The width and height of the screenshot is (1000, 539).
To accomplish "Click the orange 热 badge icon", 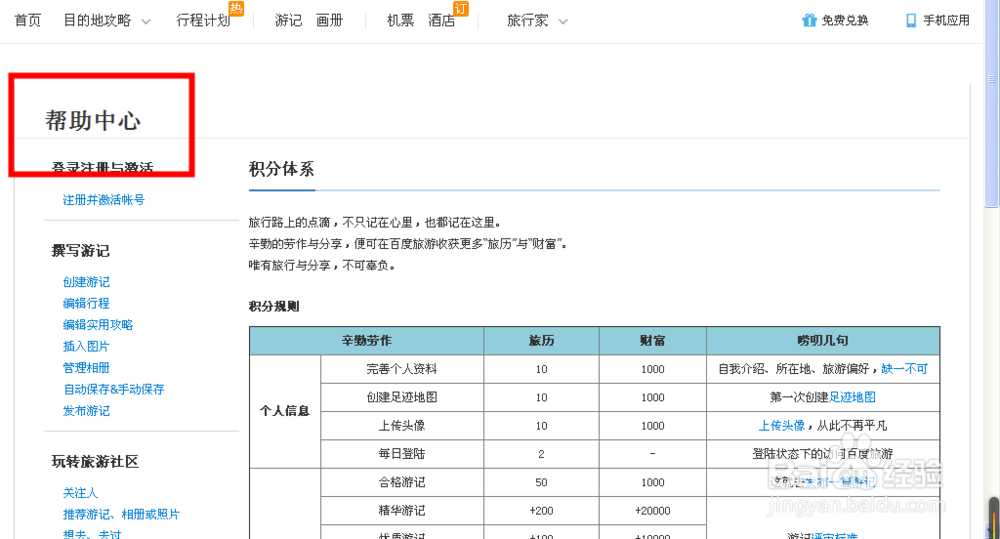I will click(x=237, y=8).
